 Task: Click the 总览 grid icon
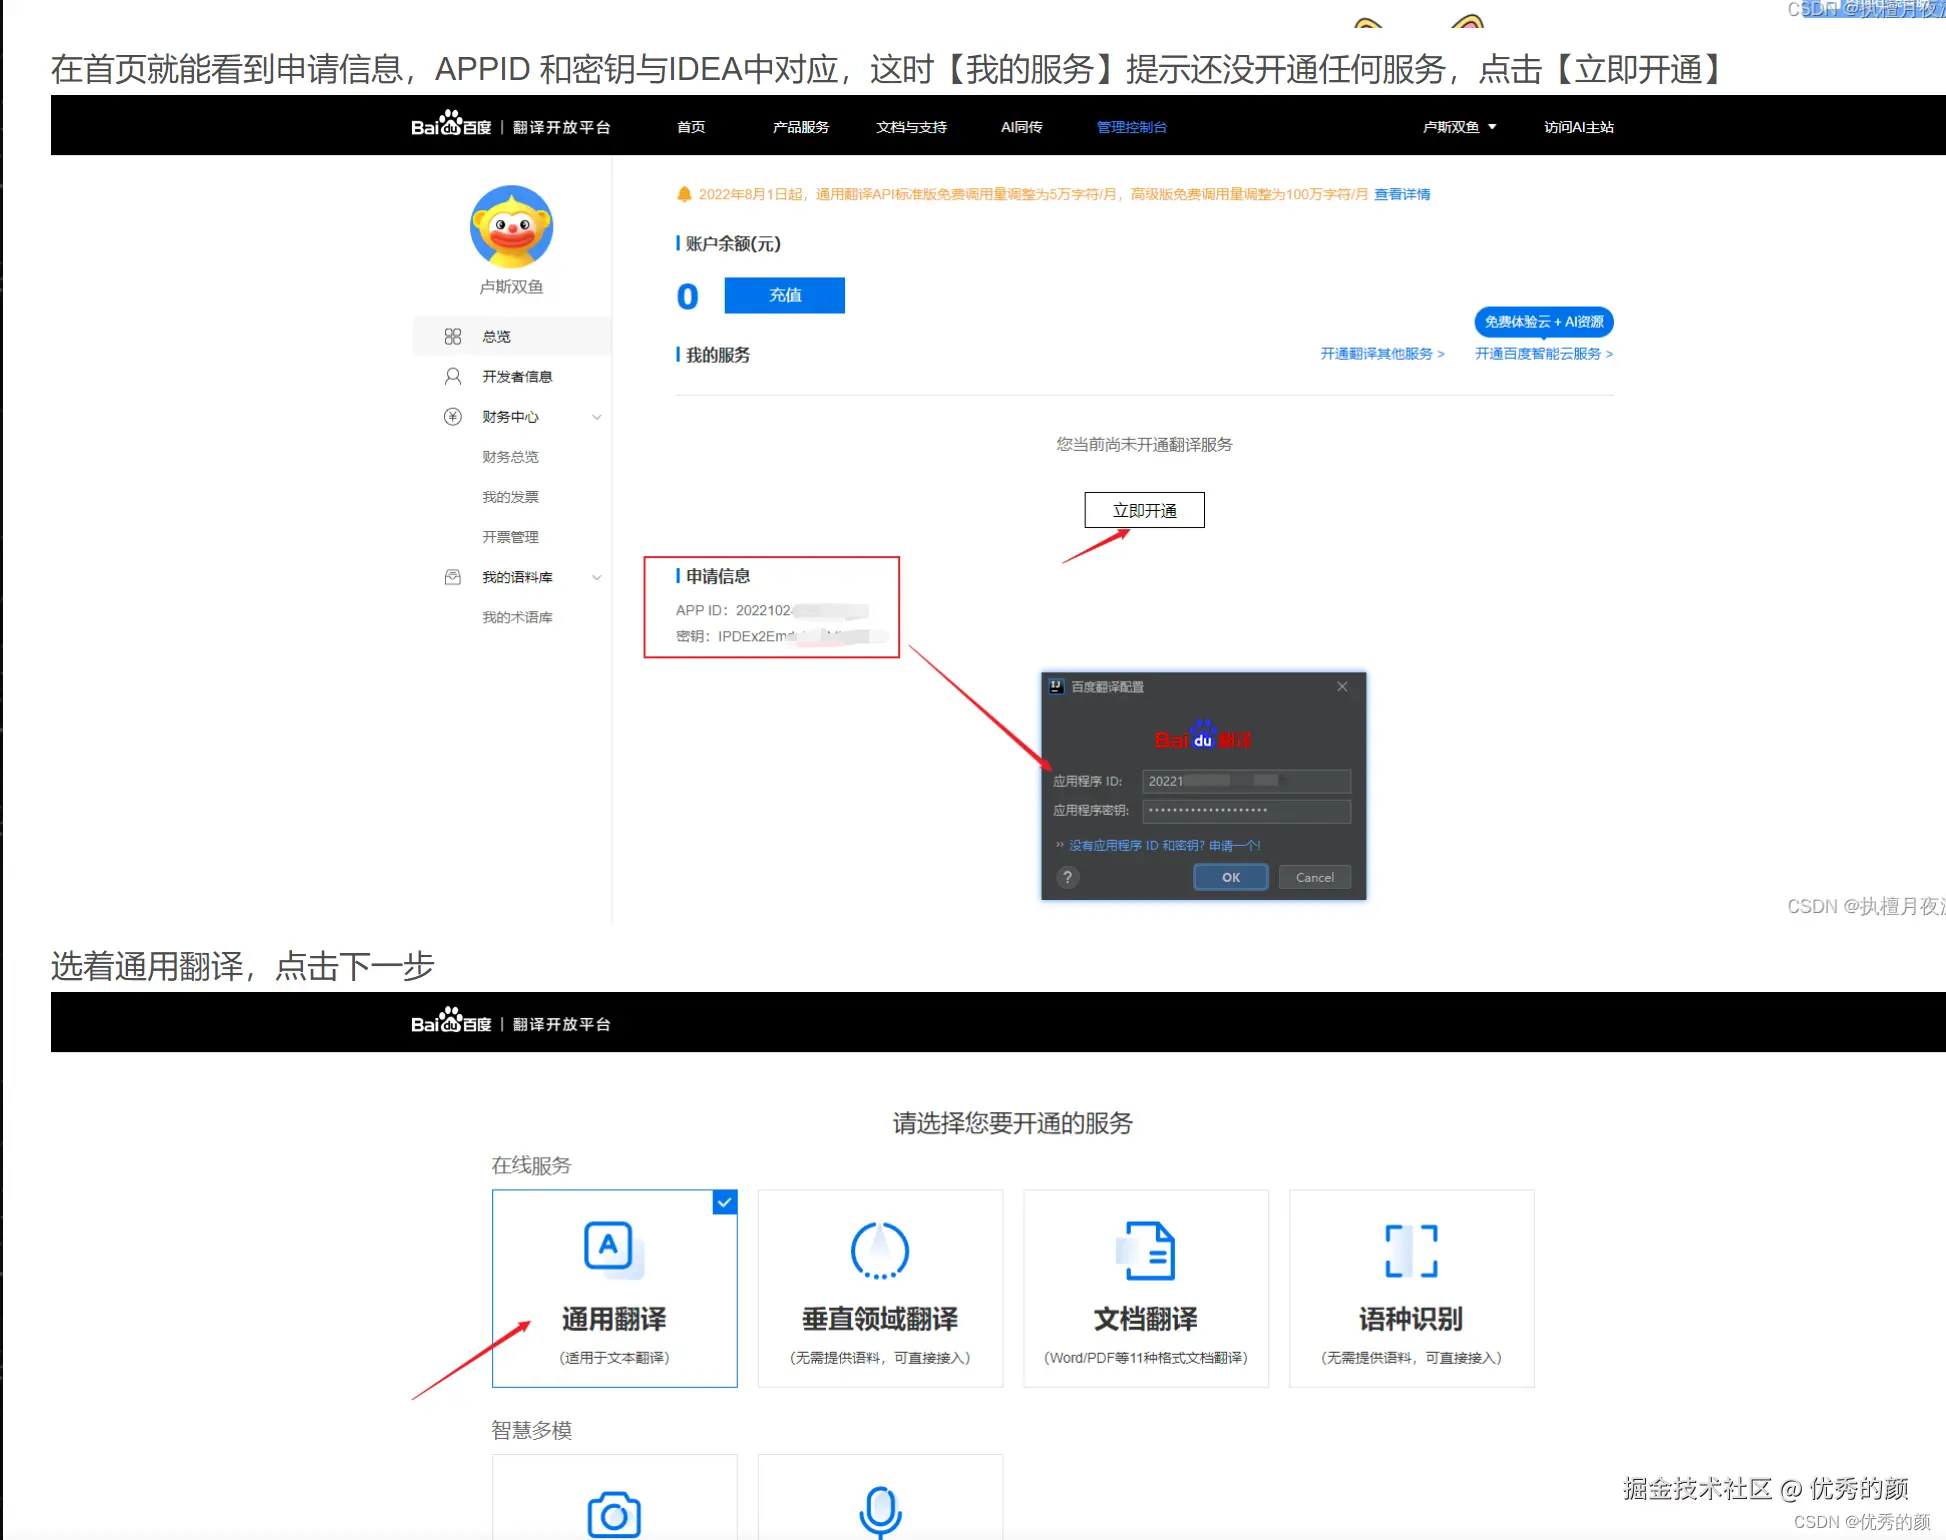coord(453,336)
